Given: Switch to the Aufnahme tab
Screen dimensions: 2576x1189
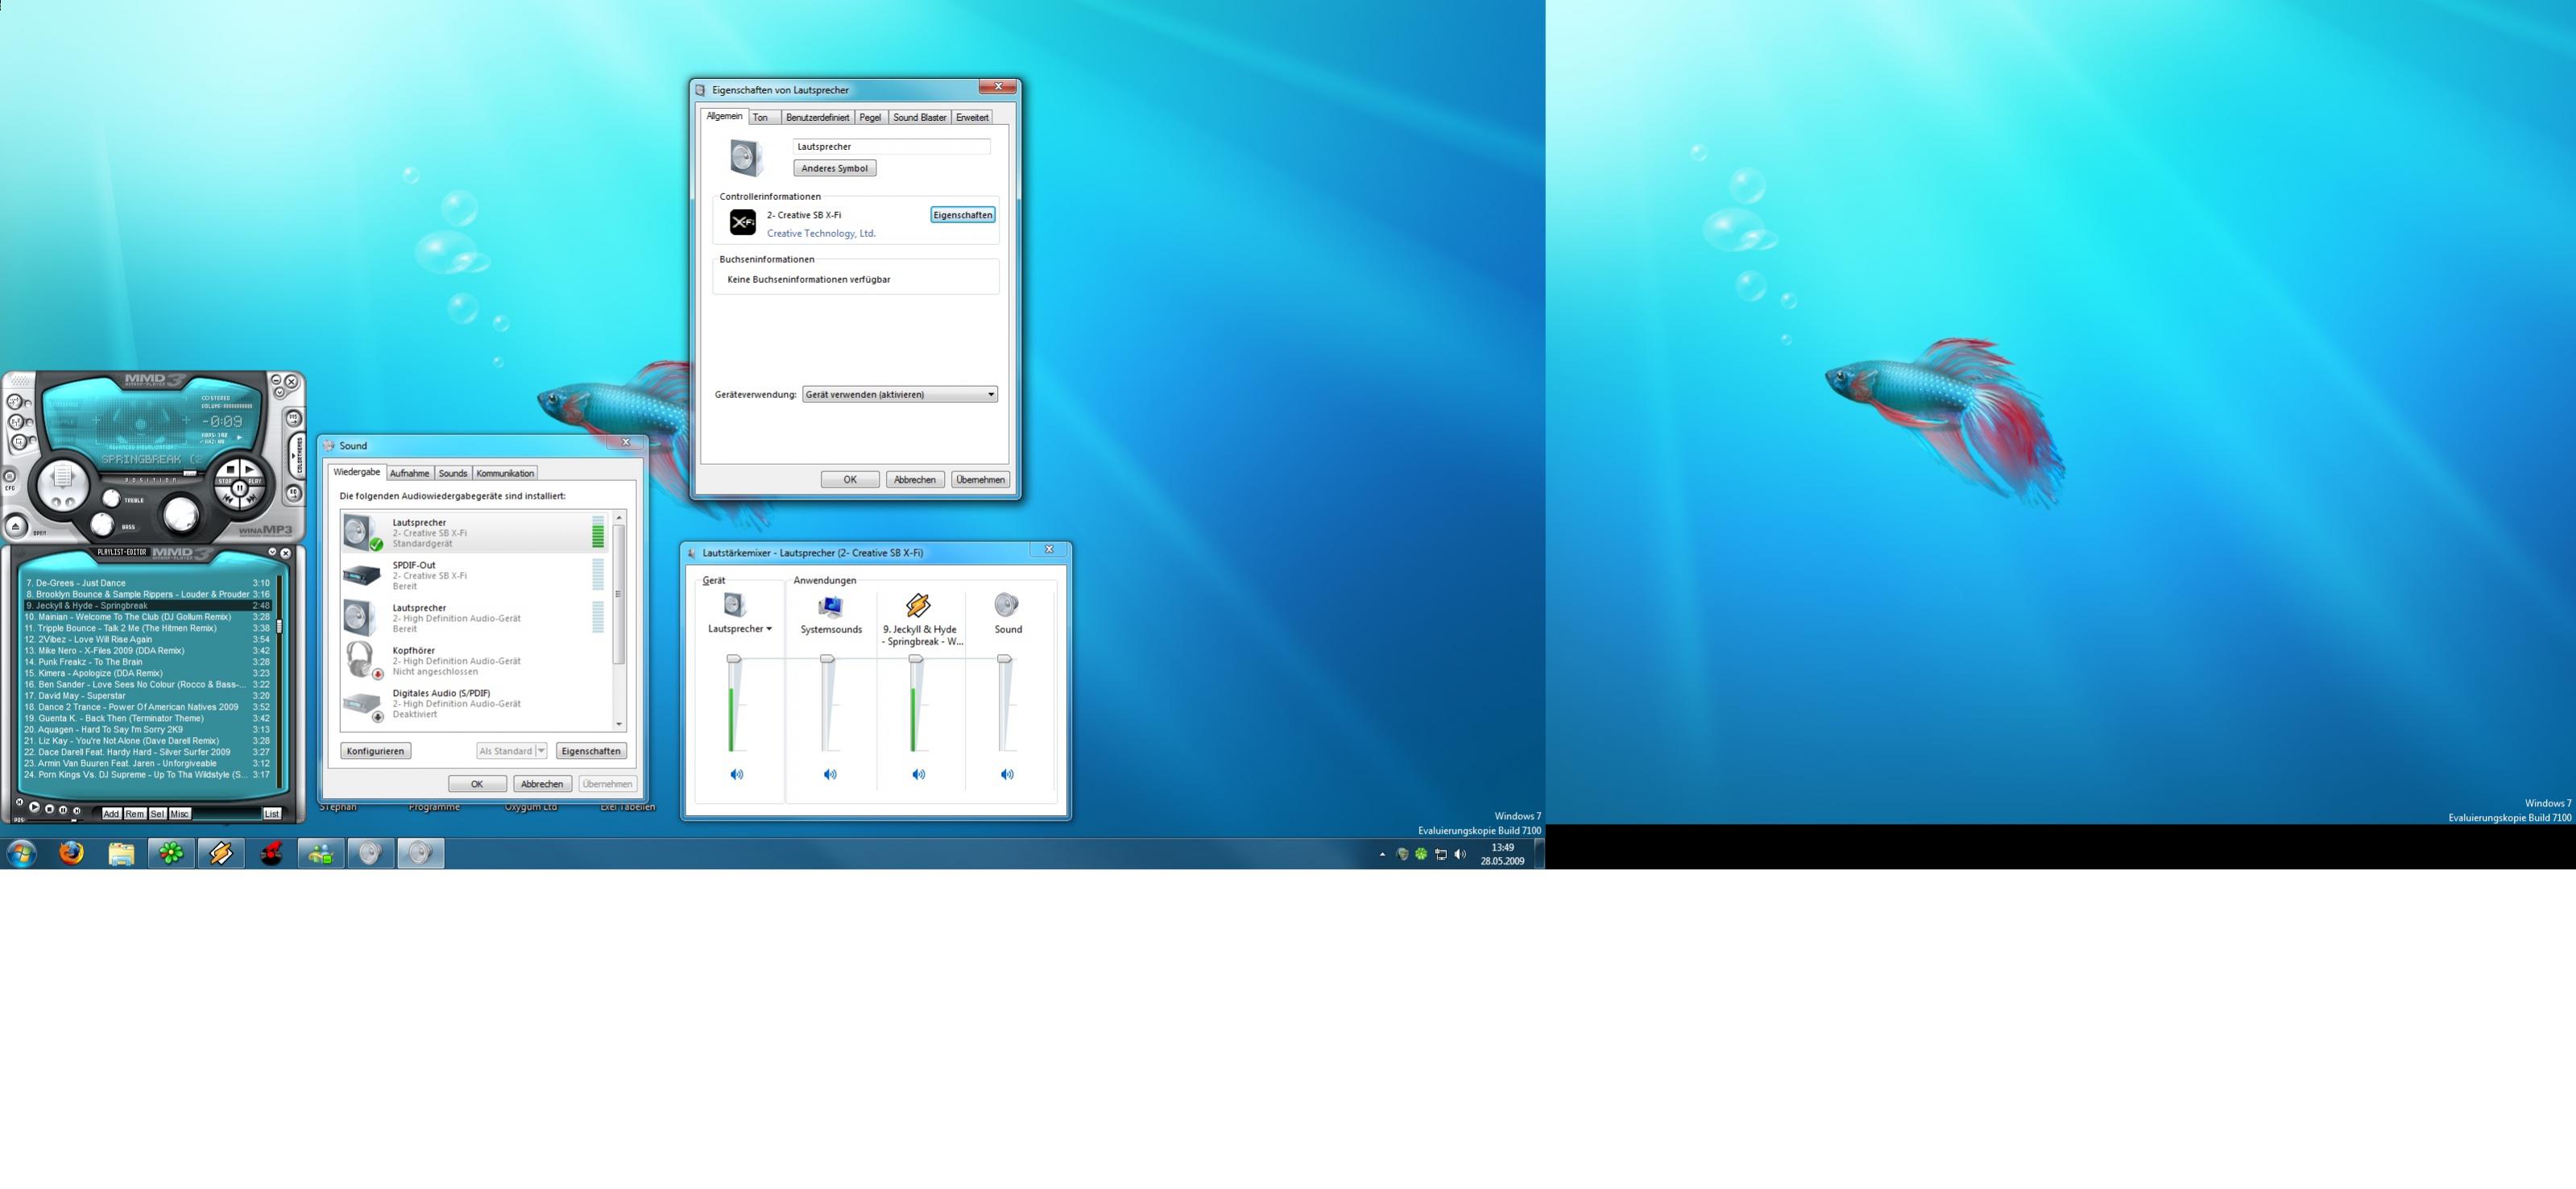Looking at the screenshot, I should click(409, 473).
